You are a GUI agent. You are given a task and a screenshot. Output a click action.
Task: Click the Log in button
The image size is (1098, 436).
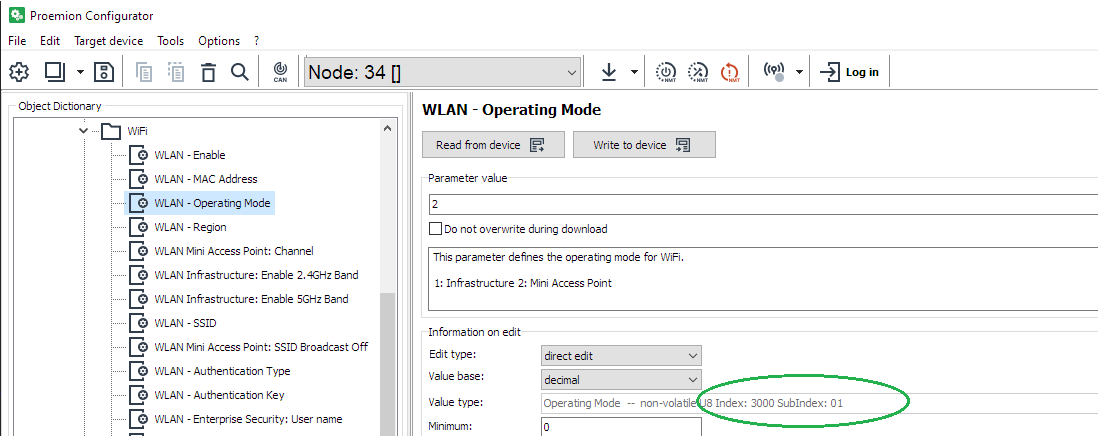pos(850,72)
